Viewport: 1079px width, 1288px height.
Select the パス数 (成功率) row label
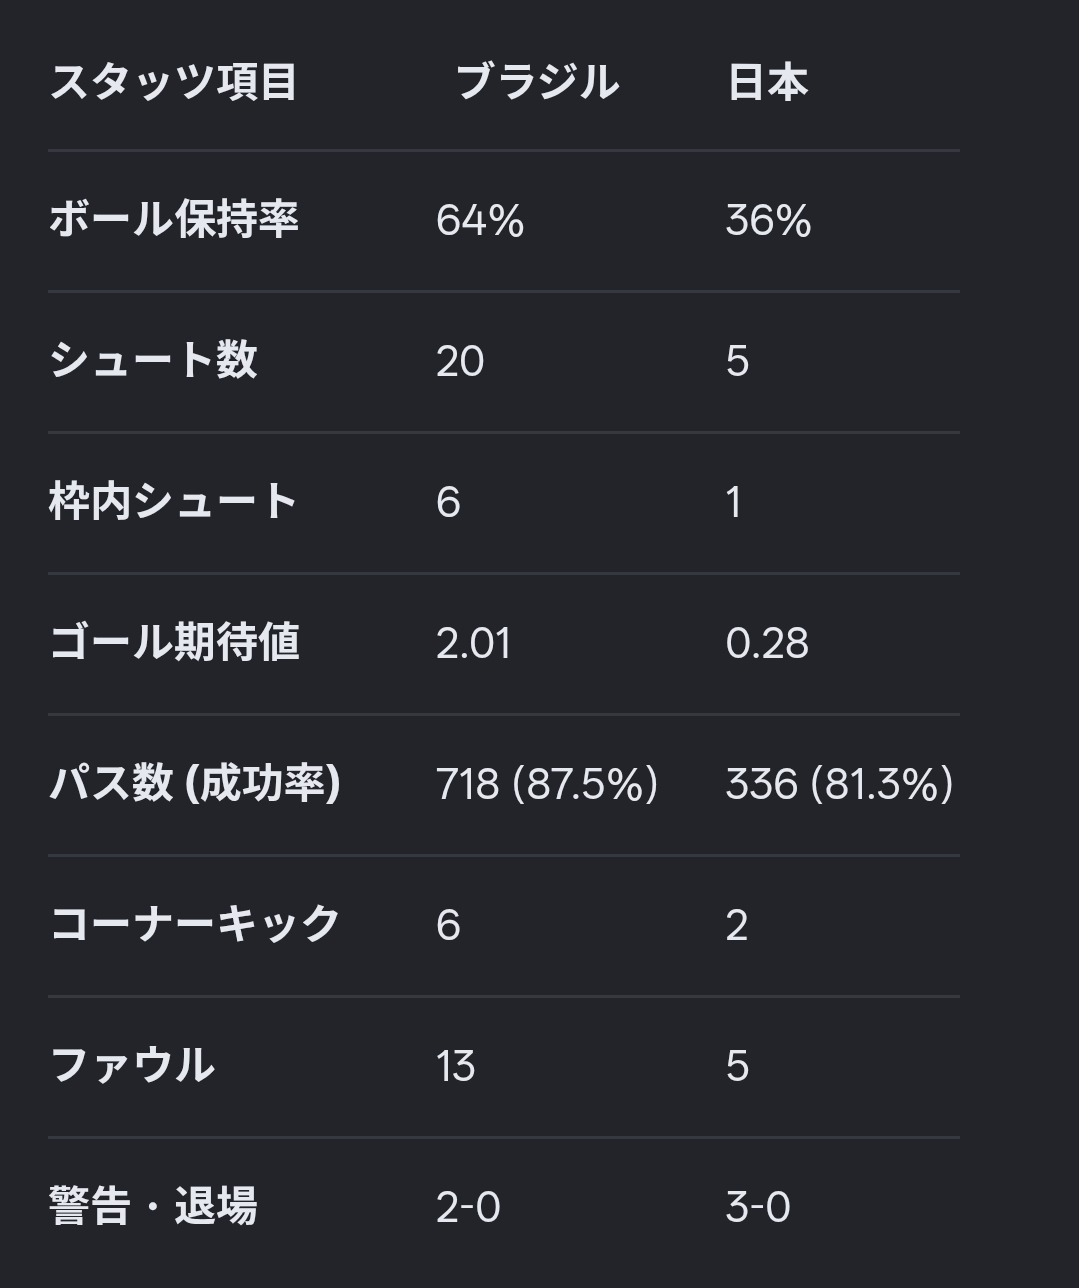[195, 783]
